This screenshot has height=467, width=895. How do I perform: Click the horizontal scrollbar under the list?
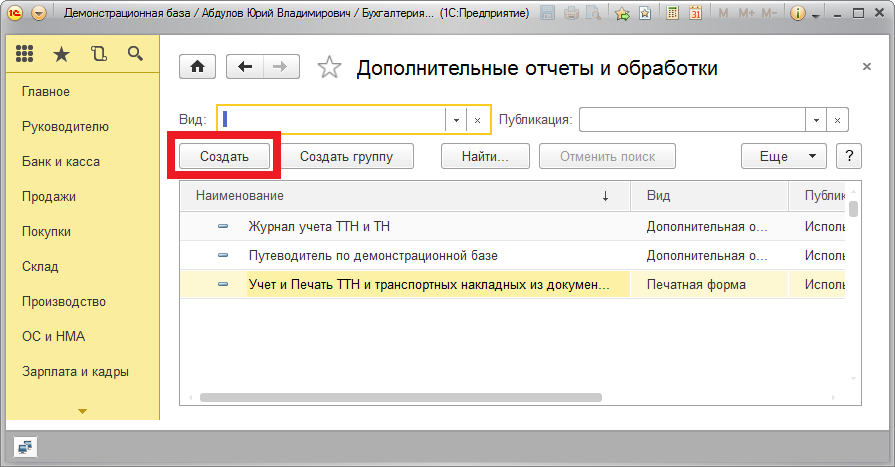pyautogui.click(x=400, y=397)
